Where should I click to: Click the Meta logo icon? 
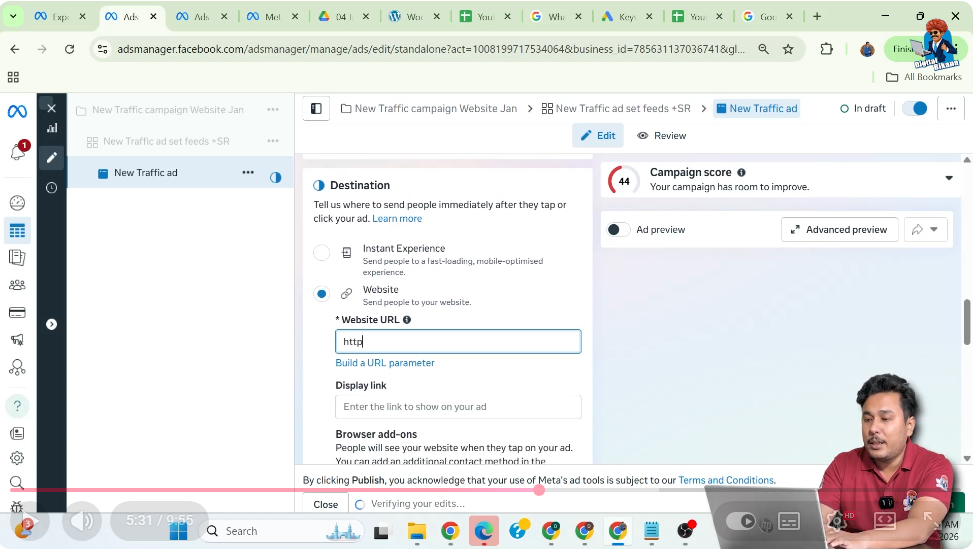click(x=17, y=111)
